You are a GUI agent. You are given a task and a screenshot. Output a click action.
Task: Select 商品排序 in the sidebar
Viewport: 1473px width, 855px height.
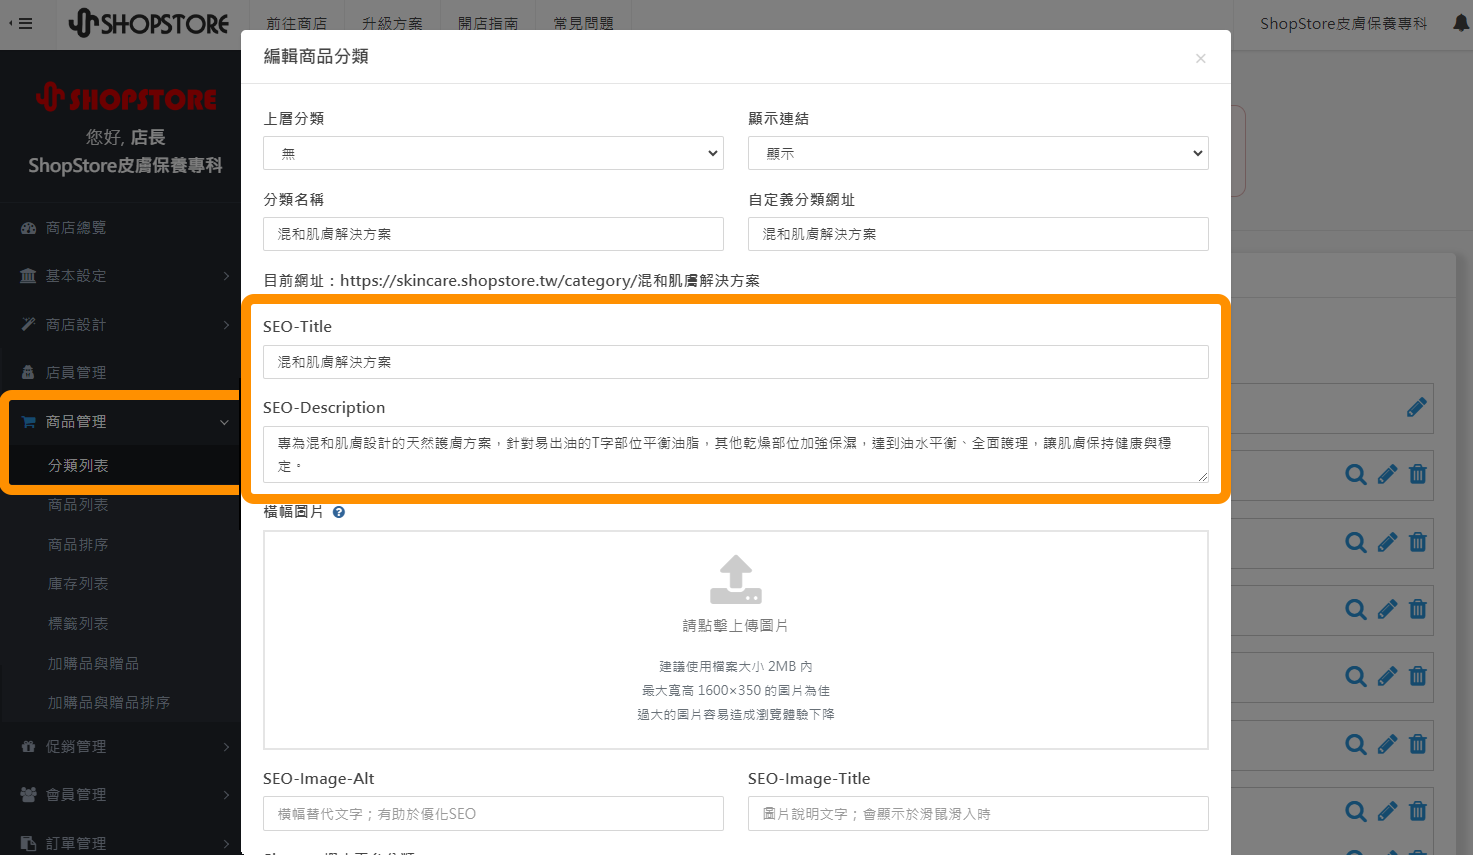pyautogui.click(x=78, y=545)
